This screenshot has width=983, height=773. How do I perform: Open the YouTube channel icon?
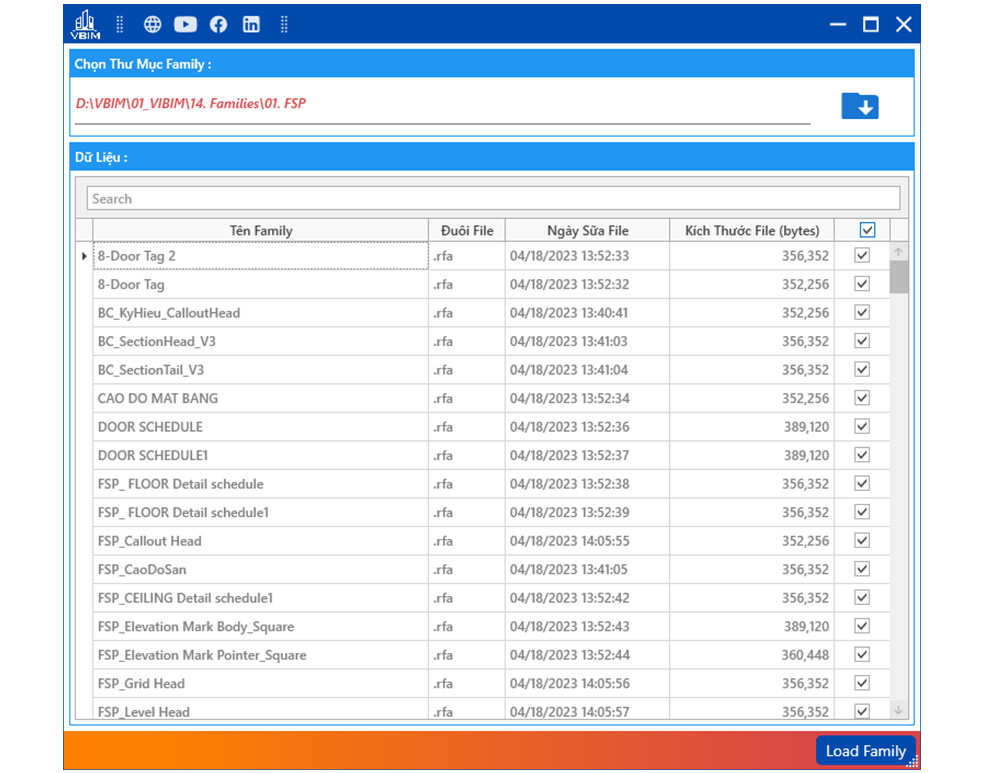coord(185,25)
